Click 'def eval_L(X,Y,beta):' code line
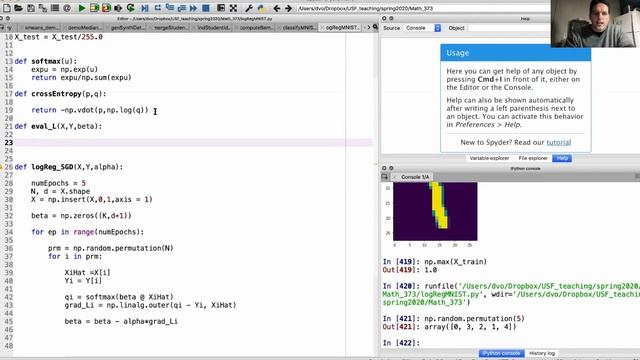 coord(58,127)
